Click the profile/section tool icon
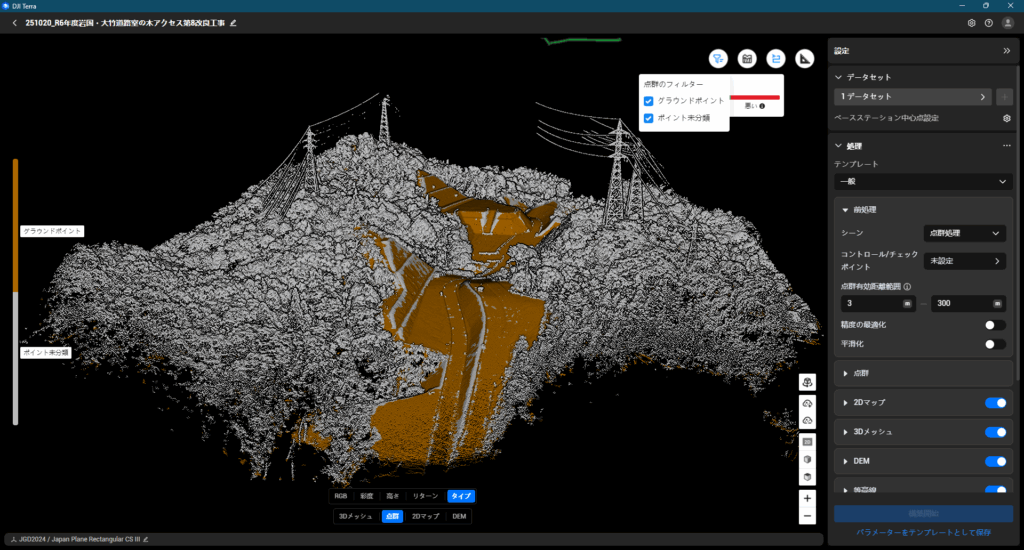The image size is (1024, 550). [776, 59]
